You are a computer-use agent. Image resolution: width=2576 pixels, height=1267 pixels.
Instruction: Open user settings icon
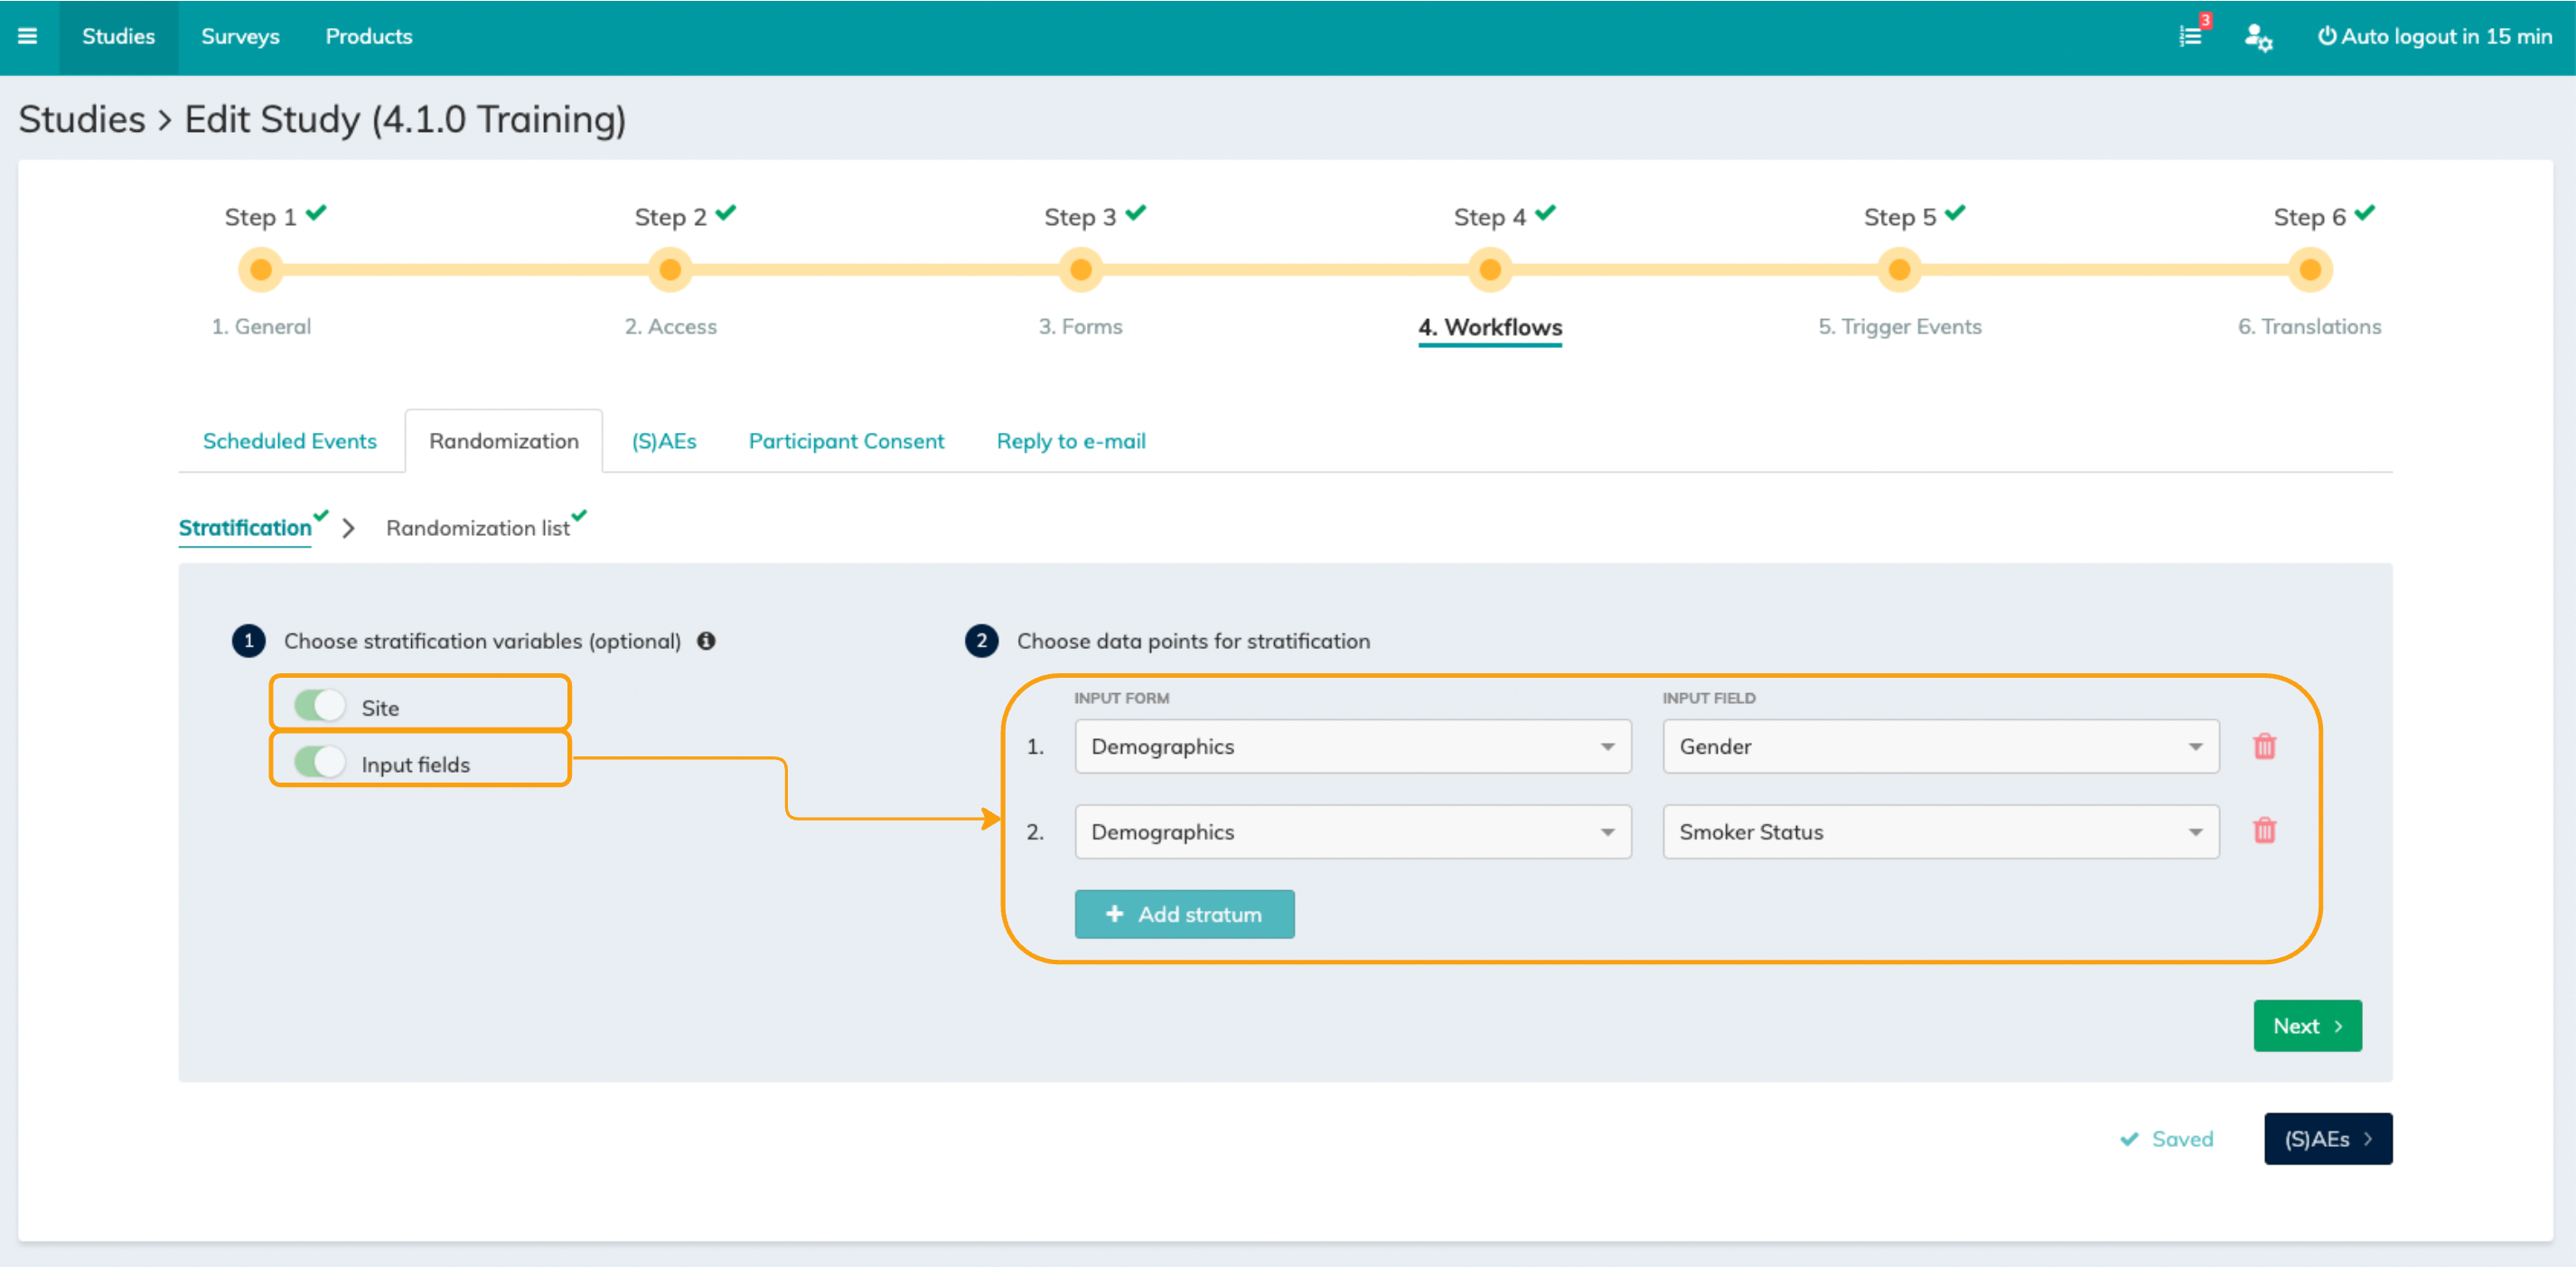tap(2257, 37)
